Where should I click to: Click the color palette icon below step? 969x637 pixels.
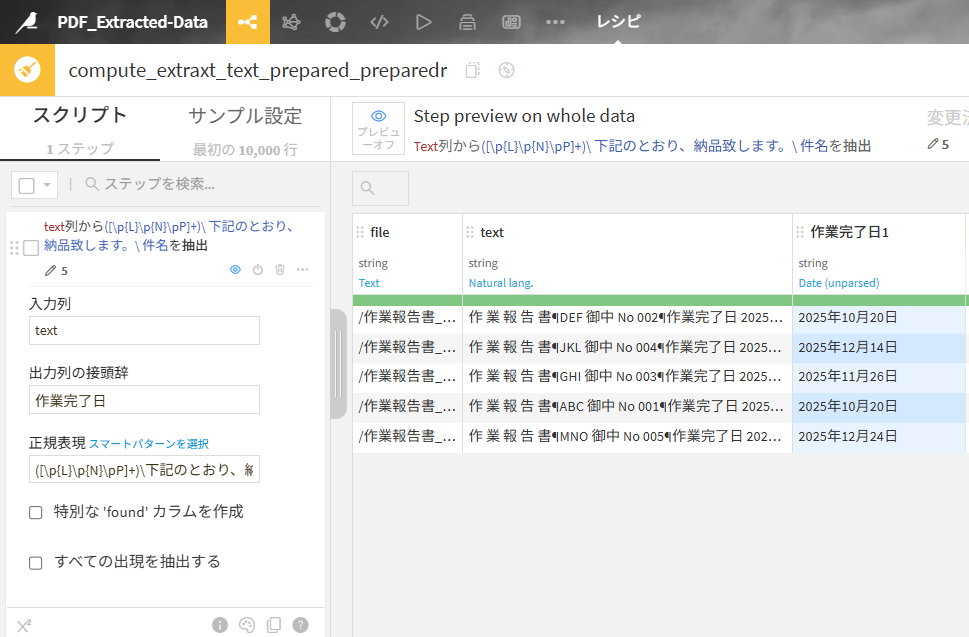click(247, 625)
